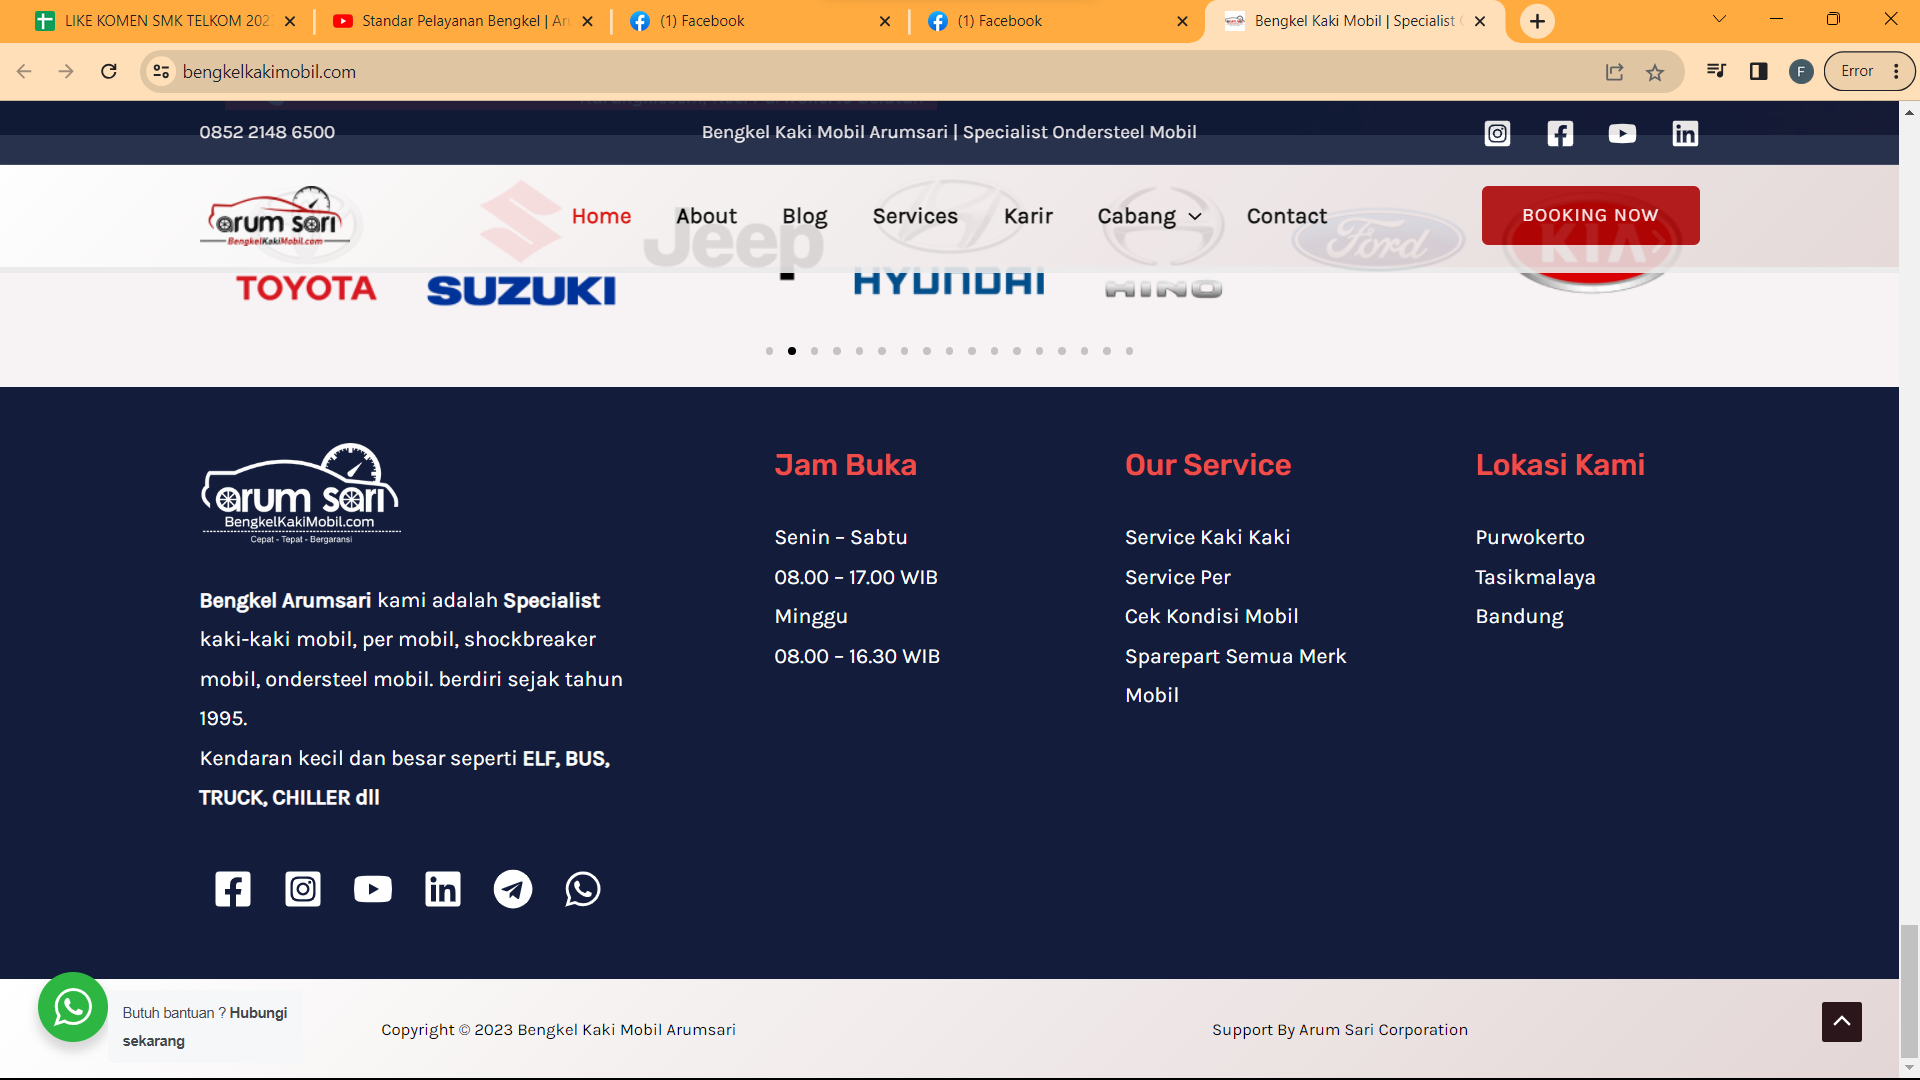Screen dimensions: 1920x1080
Task: Open the Services menu item
Action: [915, 216]
